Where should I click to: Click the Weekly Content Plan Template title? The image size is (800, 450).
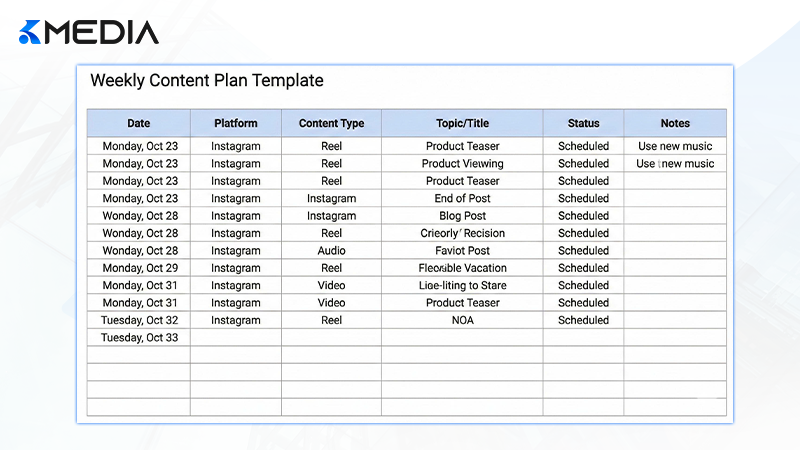click(207, 81)
